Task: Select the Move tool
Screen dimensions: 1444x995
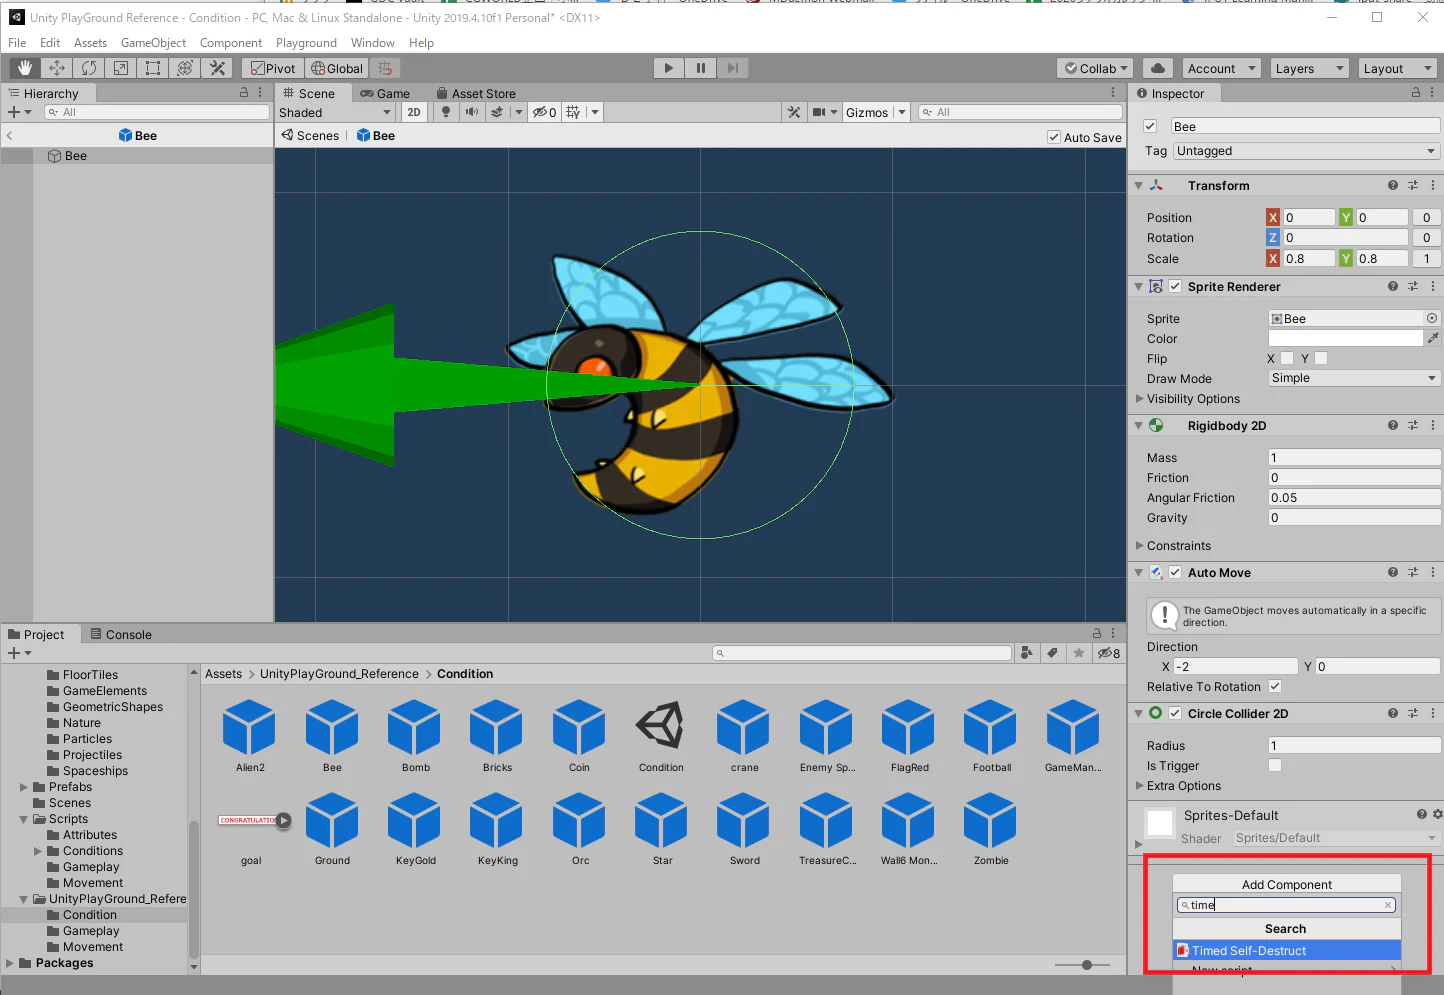Action: pyautogui.click(x=57, y=68)
